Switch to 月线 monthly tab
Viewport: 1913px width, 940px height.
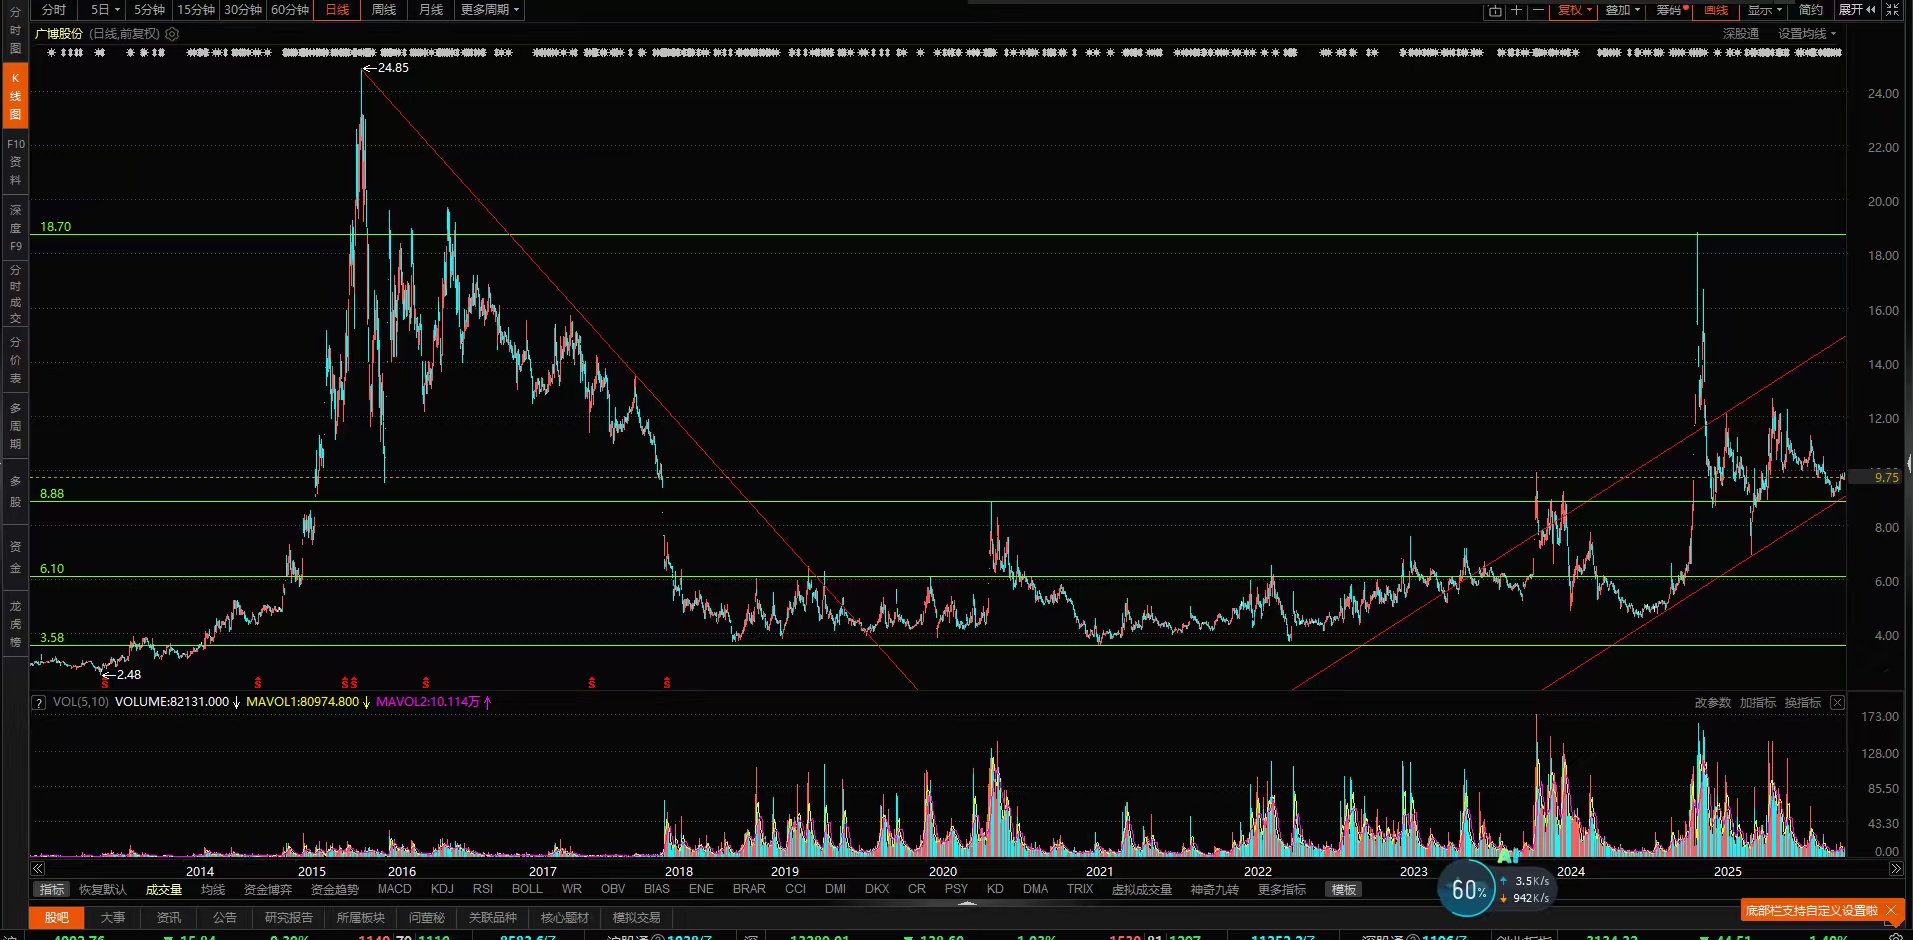431,10
